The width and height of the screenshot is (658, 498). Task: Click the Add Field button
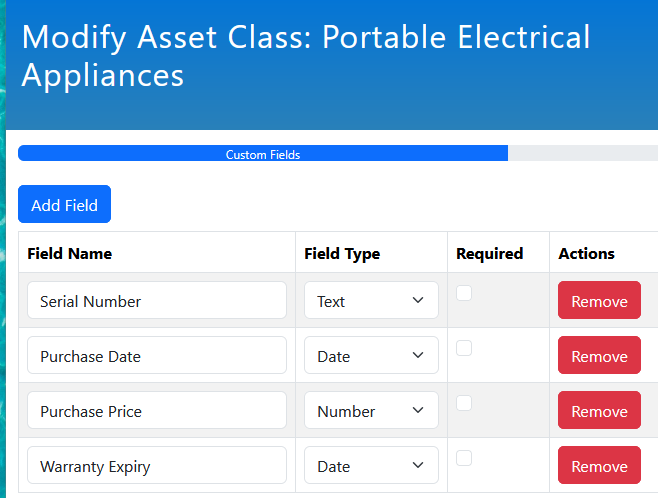click(x=64, y=204)
